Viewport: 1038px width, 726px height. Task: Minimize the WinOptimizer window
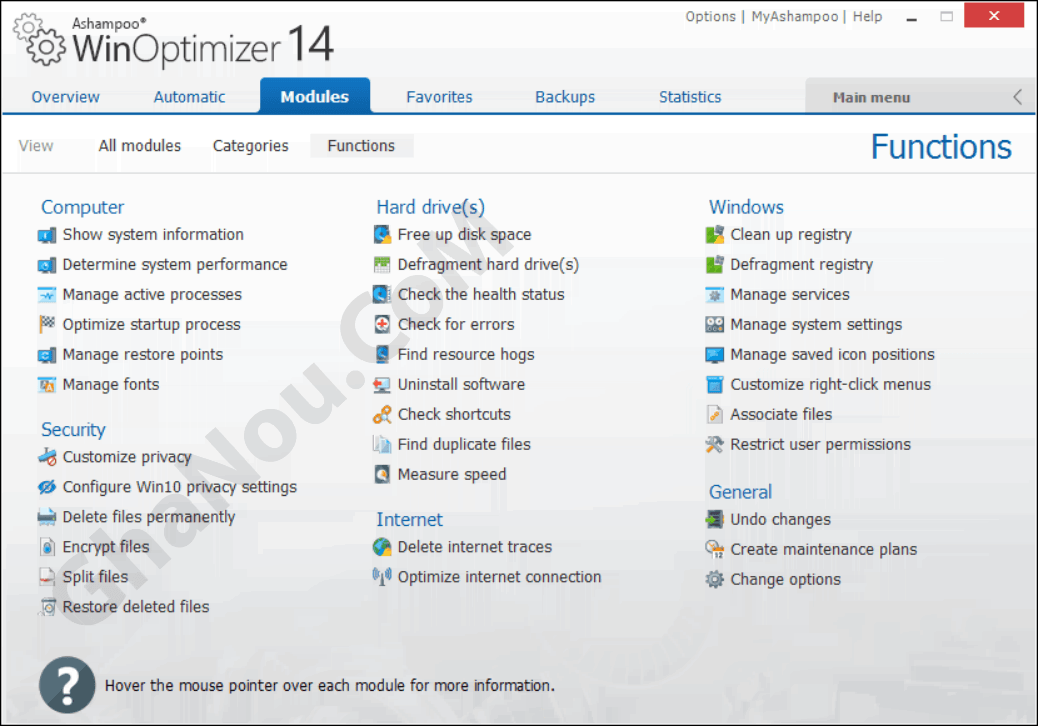(x=912, y=17)
